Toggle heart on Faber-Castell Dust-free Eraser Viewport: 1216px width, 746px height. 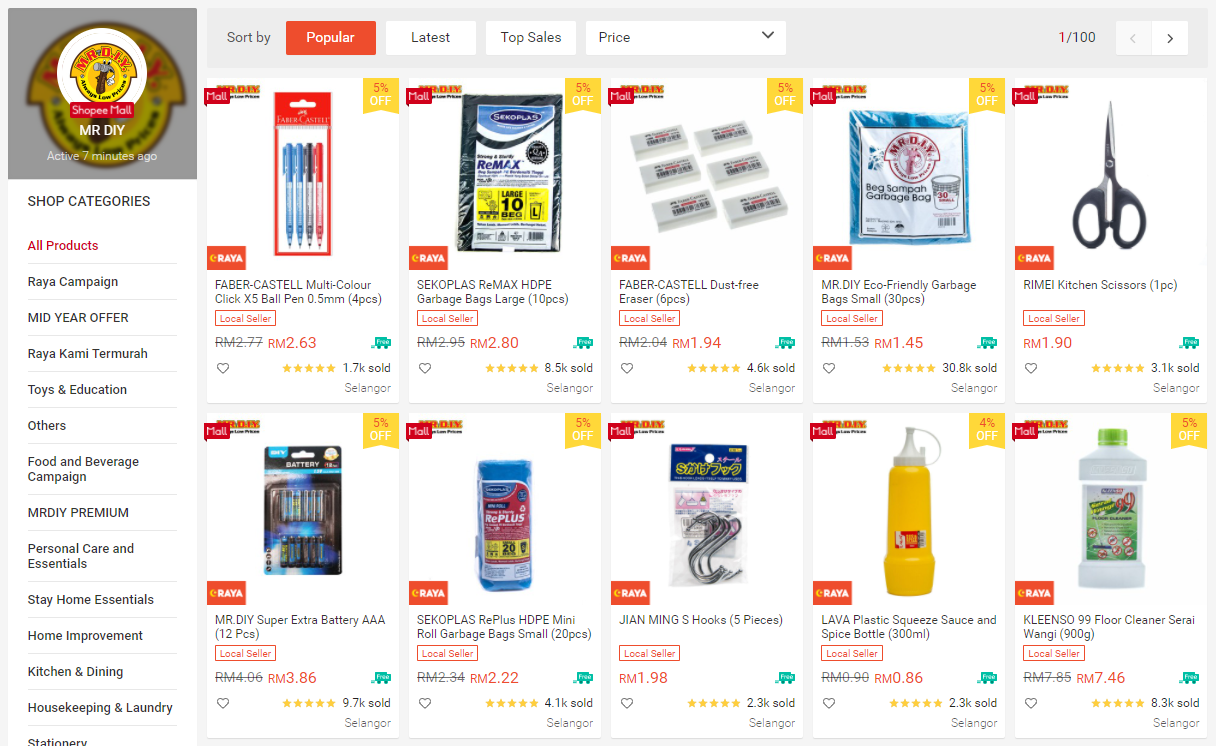coord(627,368)
